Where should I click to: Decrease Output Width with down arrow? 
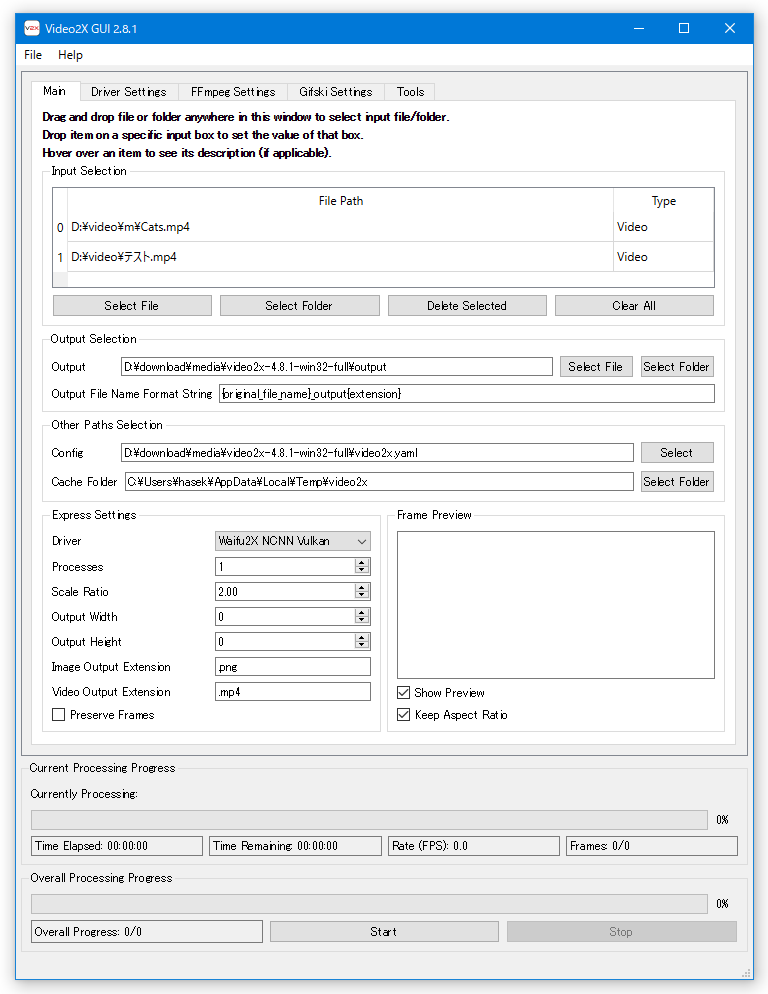tap(361, 620)
